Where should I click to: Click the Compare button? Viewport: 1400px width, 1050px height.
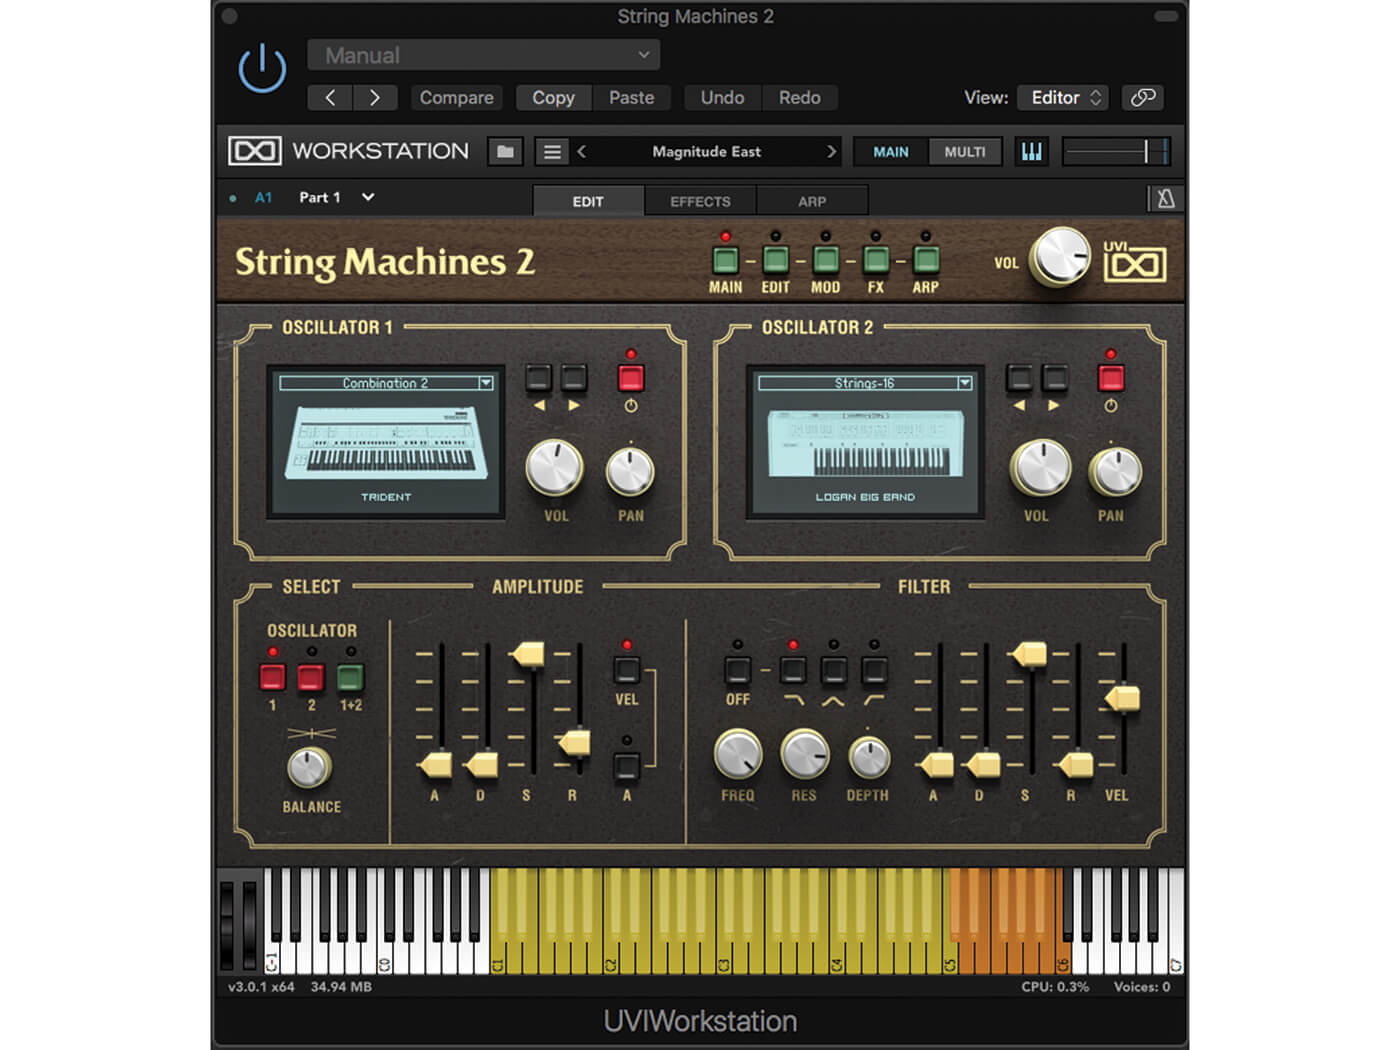(x=456, y=97)
